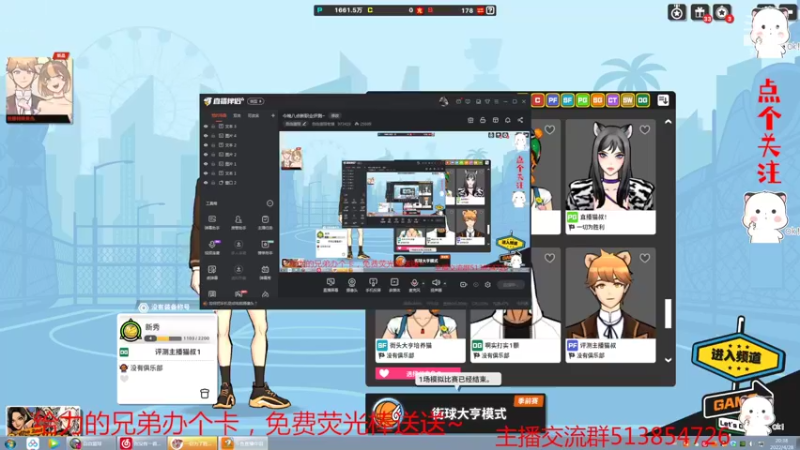Delete character using trash can icon
The image size is (800, 450).
tap(205, 393)
